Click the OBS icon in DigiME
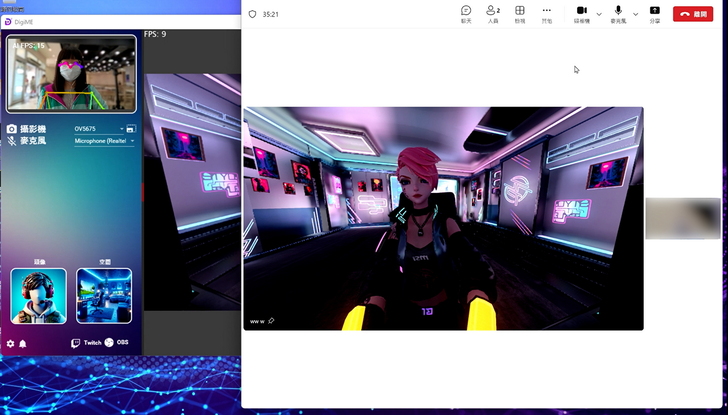Screen dimensions: 728x415 click(110, 343)
